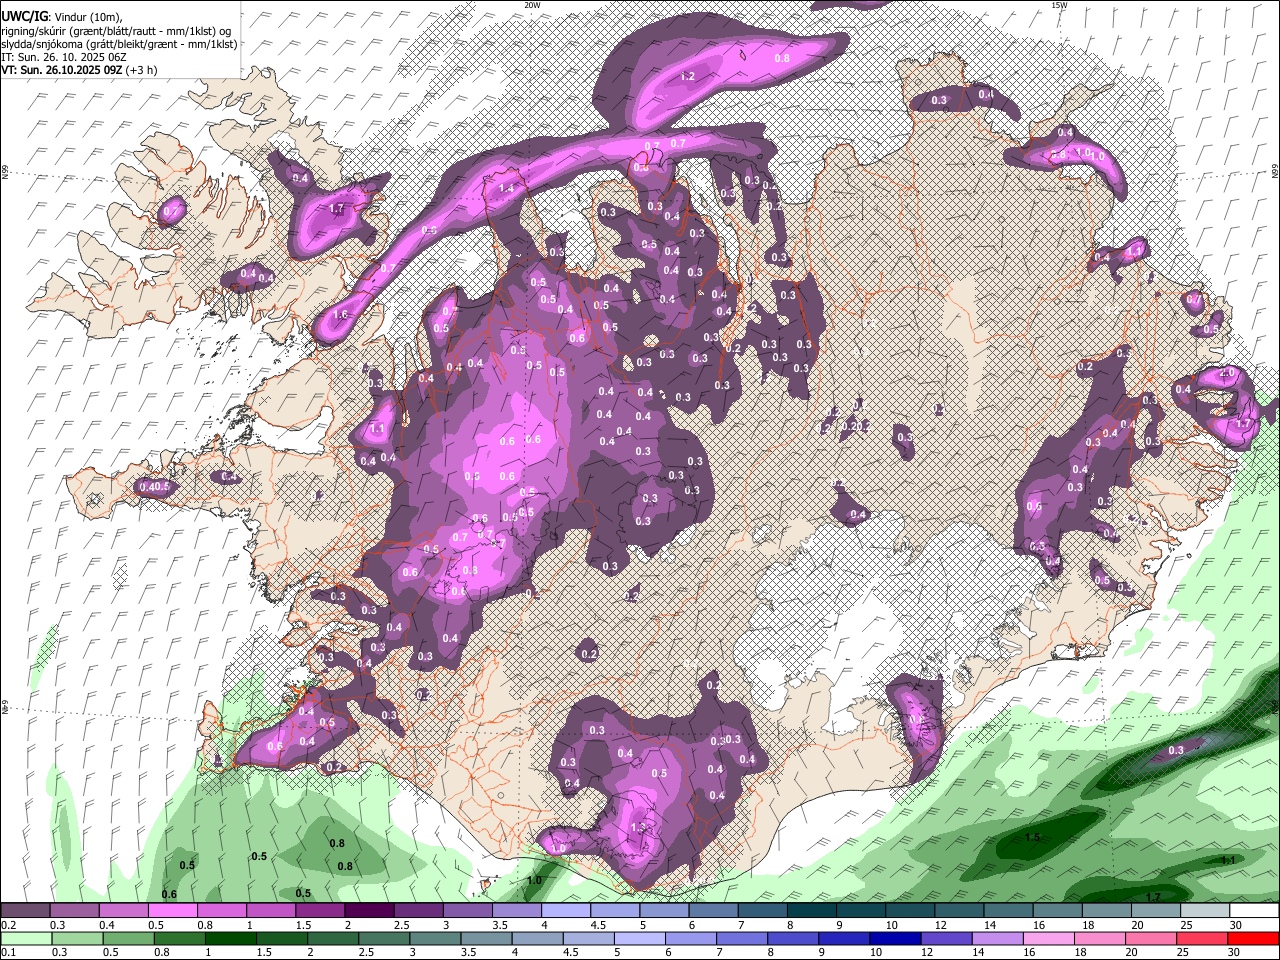
Task: Click '4.5' label under the snow legend
Action: 598,925
